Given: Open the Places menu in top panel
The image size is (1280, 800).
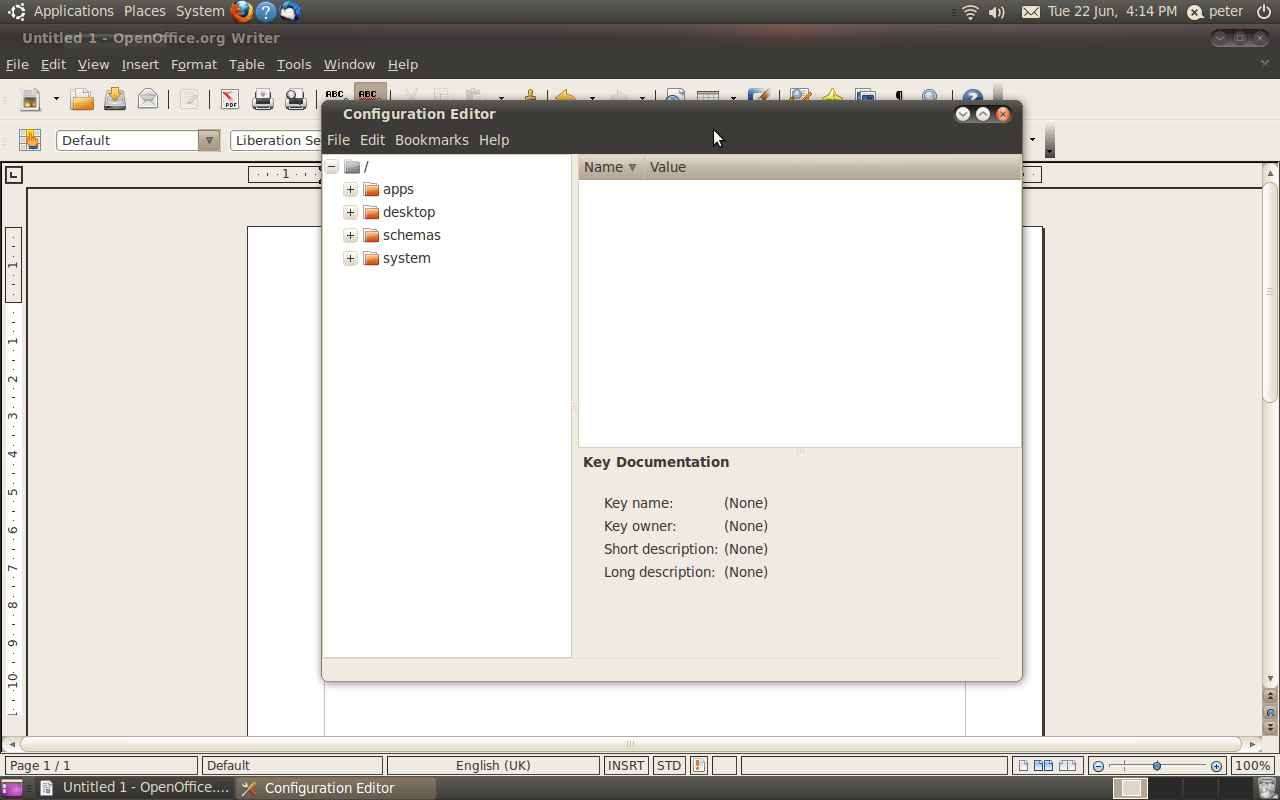Looking at the screenshot, I should 145,11.
